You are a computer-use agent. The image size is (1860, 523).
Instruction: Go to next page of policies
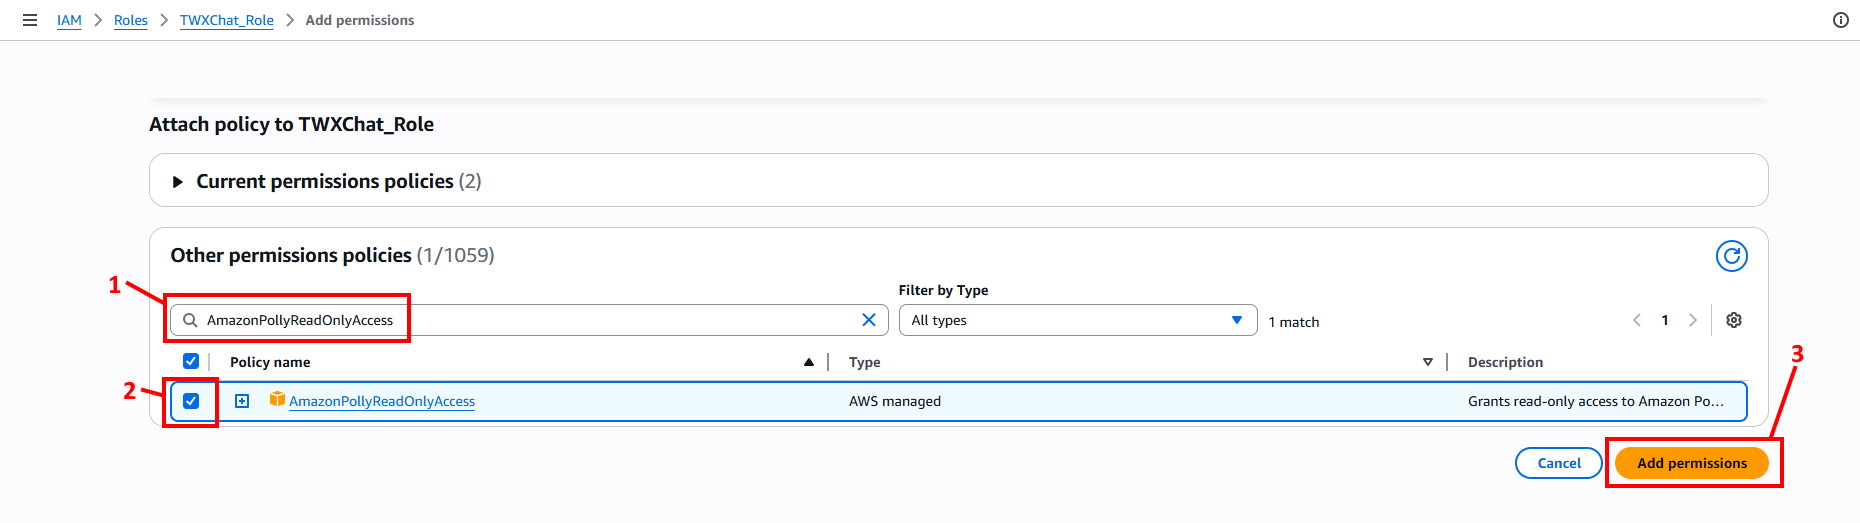point(1693,320)
